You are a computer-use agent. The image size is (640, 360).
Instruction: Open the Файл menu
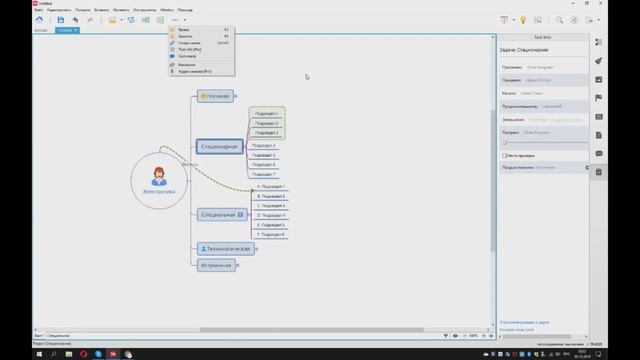[x=39, y=10]
